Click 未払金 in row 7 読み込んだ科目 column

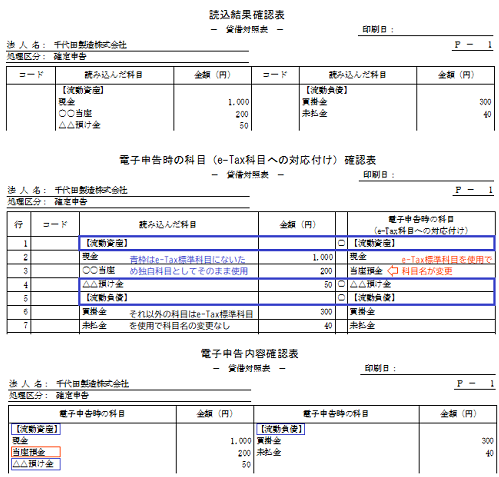[x=94, y=325]
